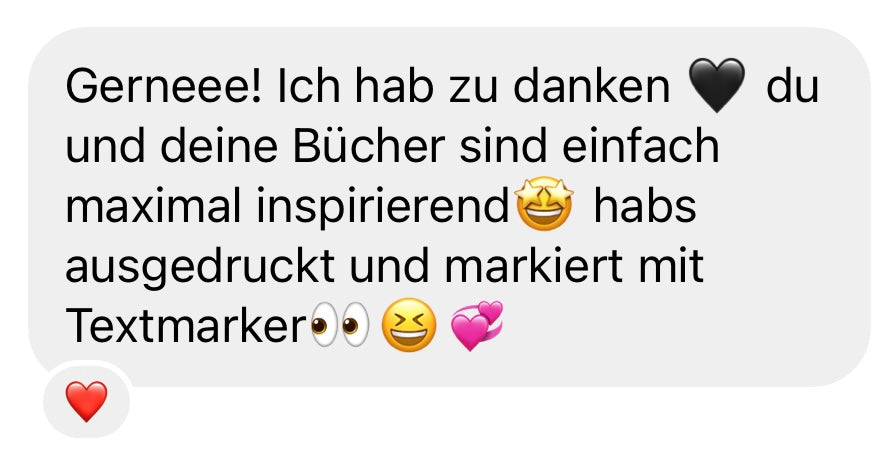Click the word 'inspirierend'
Viewport: 896px width, 455px height.
pos(383,207)
